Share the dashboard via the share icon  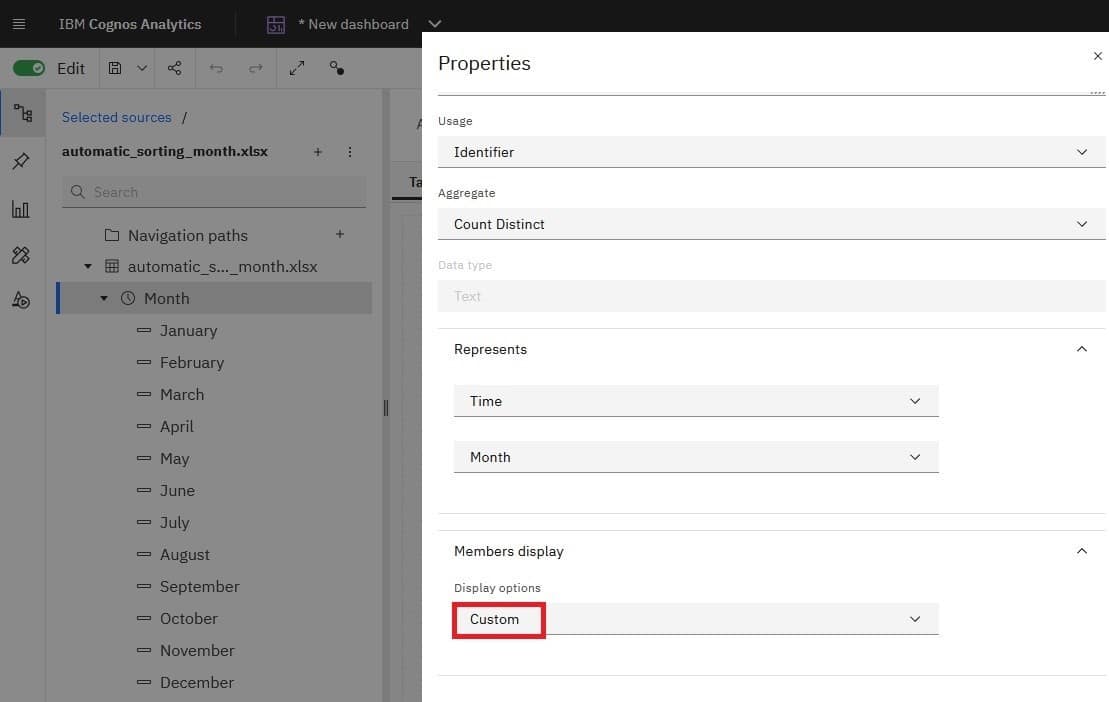click(x=174, y=68)
